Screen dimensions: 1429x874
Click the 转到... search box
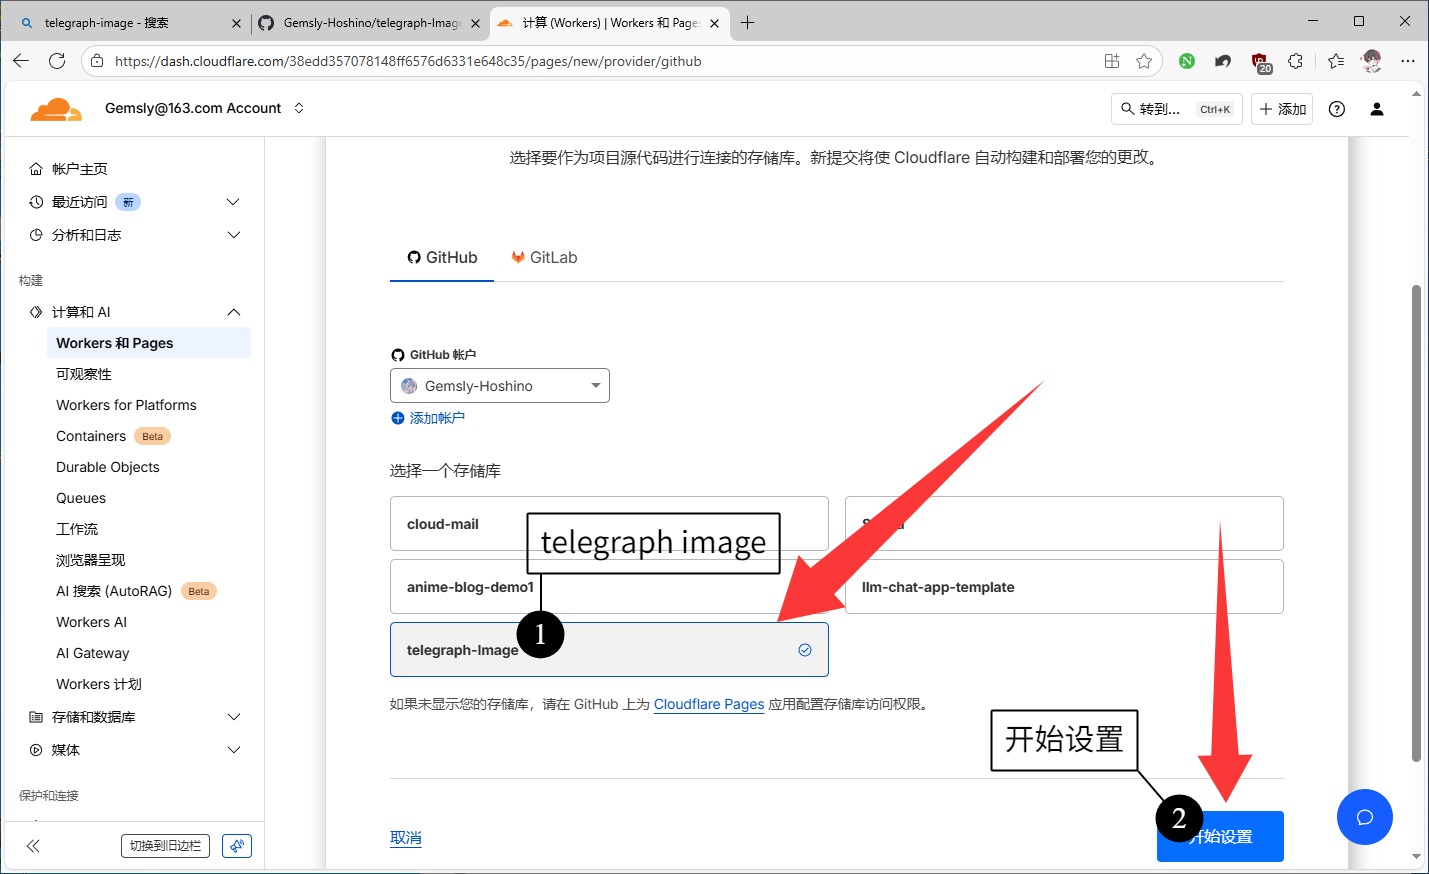tap(1176, 109)
